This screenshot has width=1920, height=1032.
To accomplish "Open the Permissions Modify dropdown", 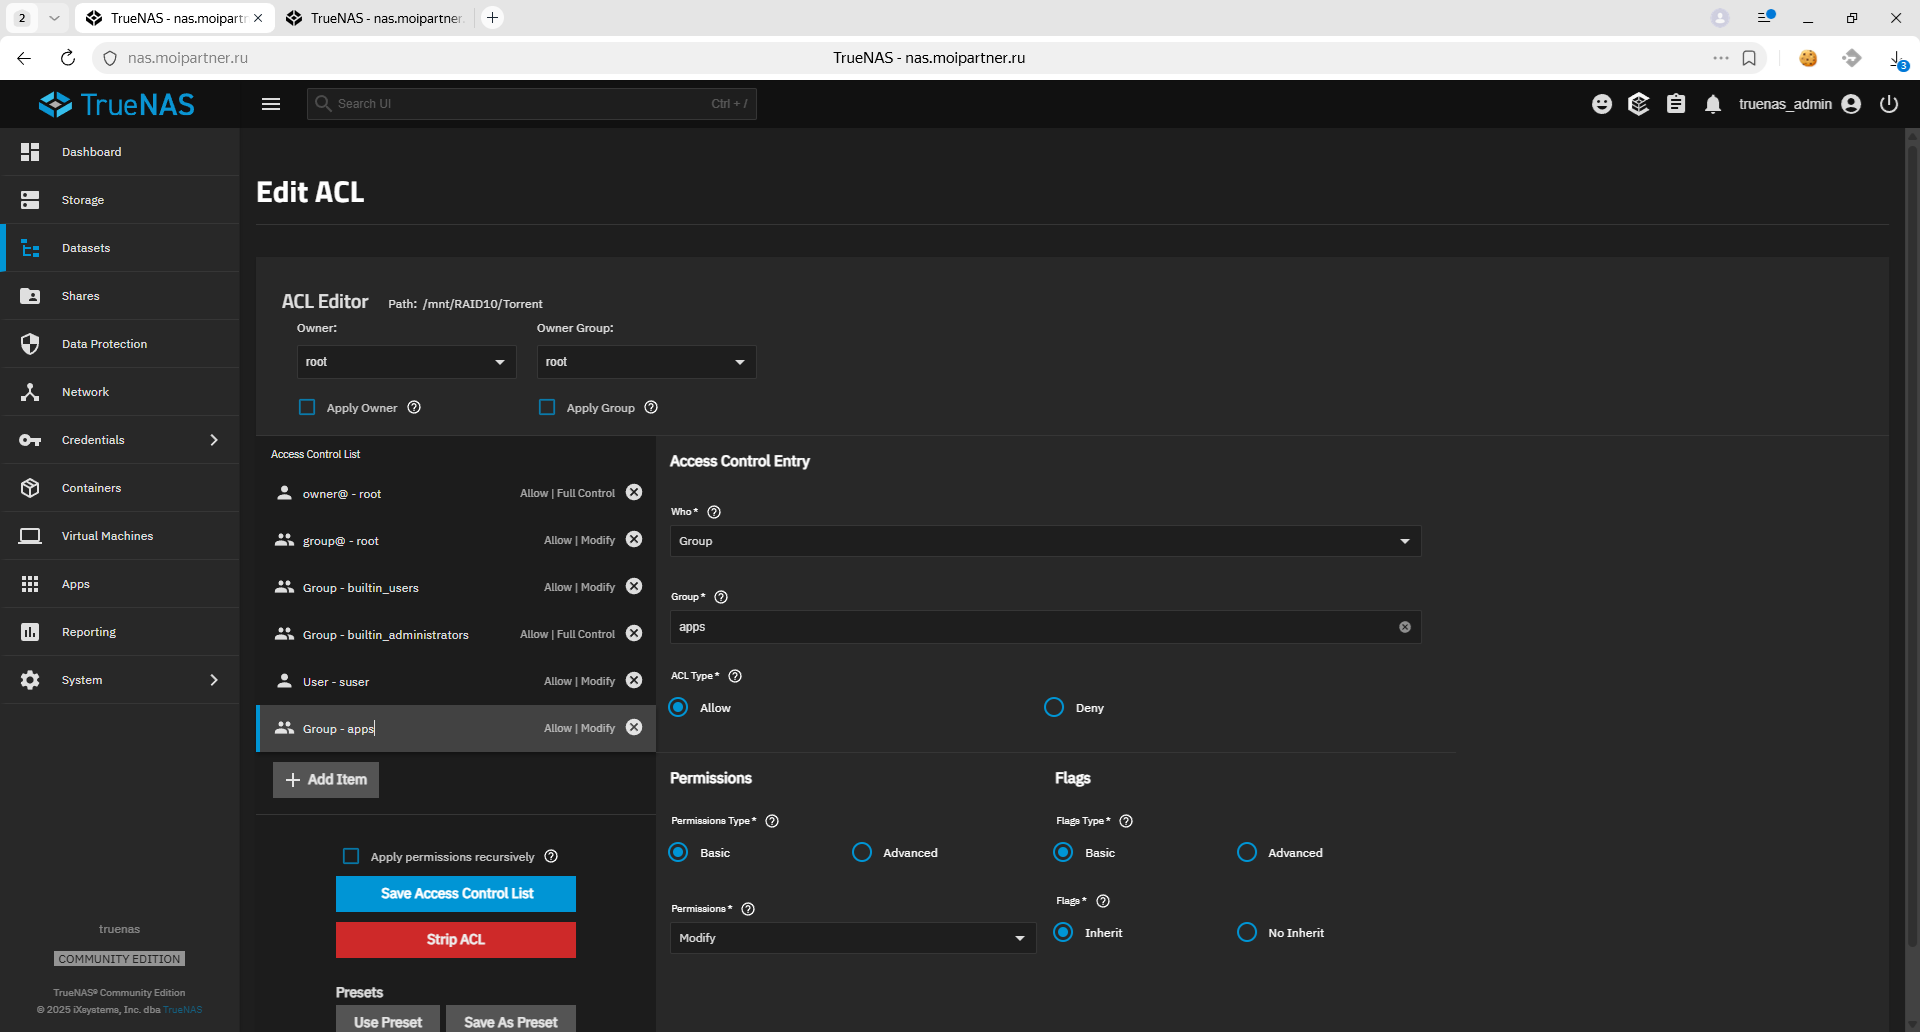I will click(x=852, y=938).
